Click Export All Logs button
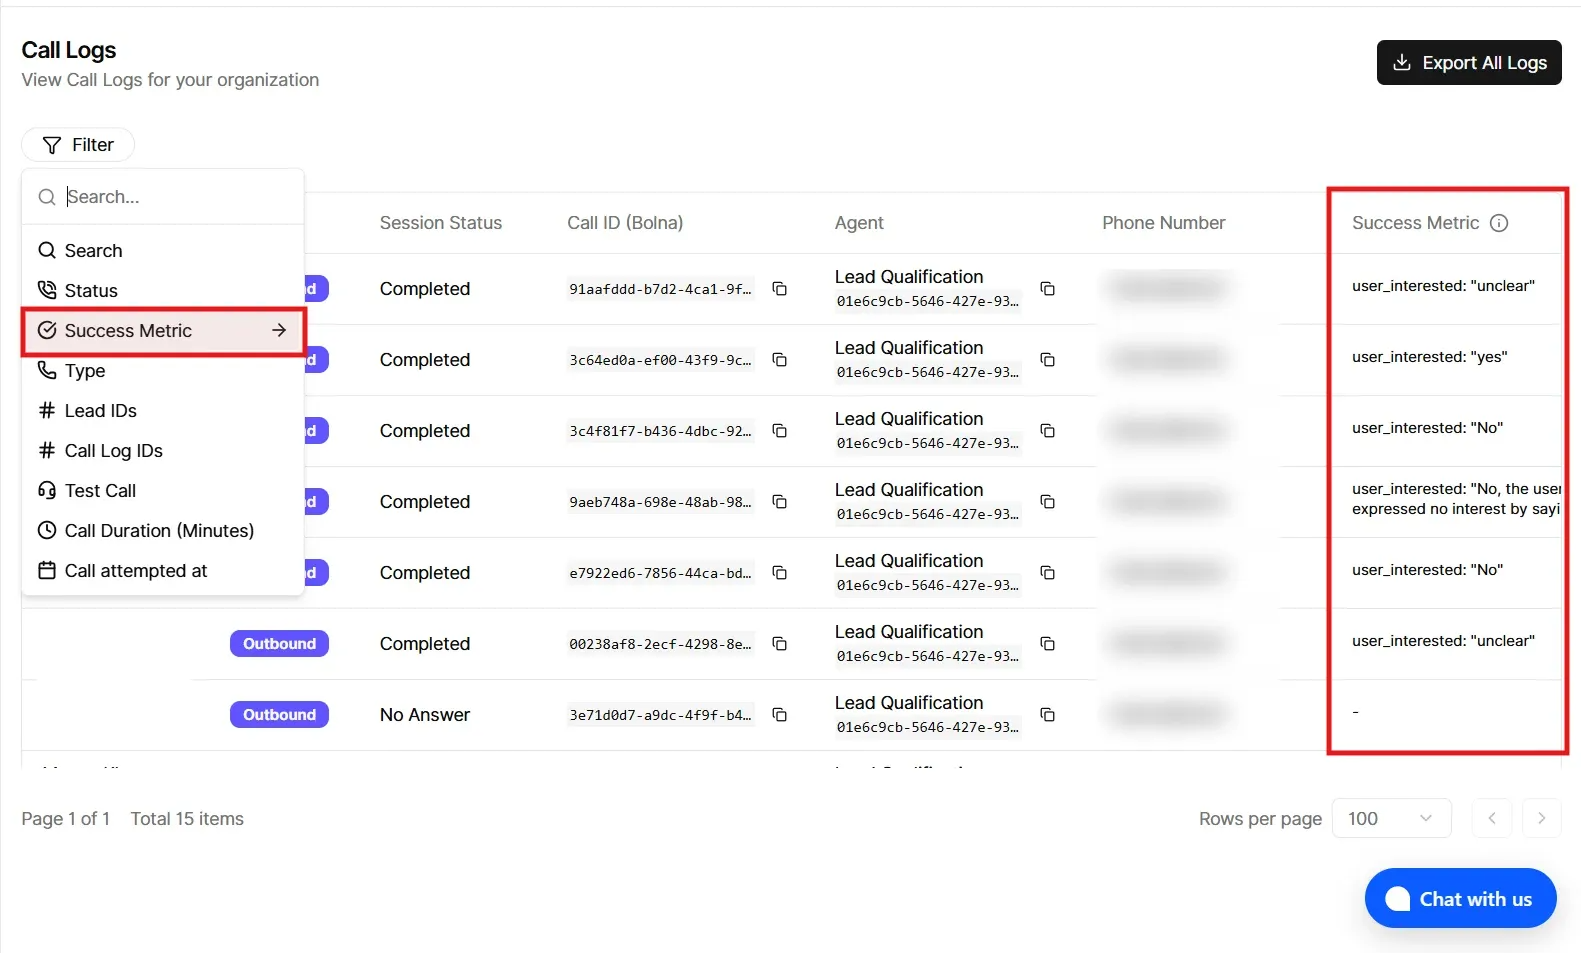 pos(1468,63)
